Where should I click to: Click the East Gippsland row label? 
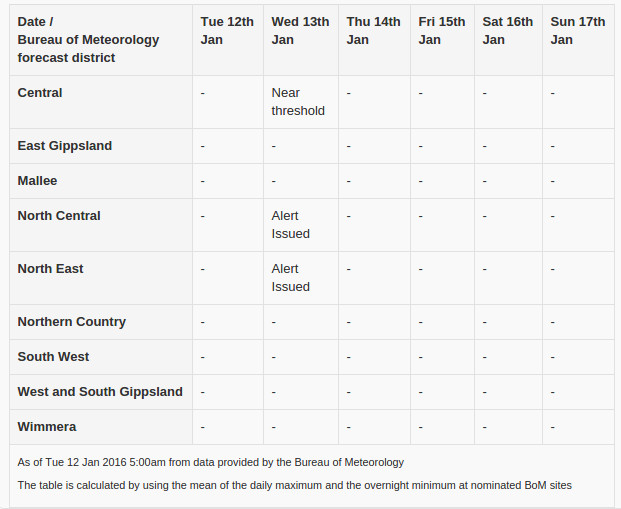(x=65, y=146)
